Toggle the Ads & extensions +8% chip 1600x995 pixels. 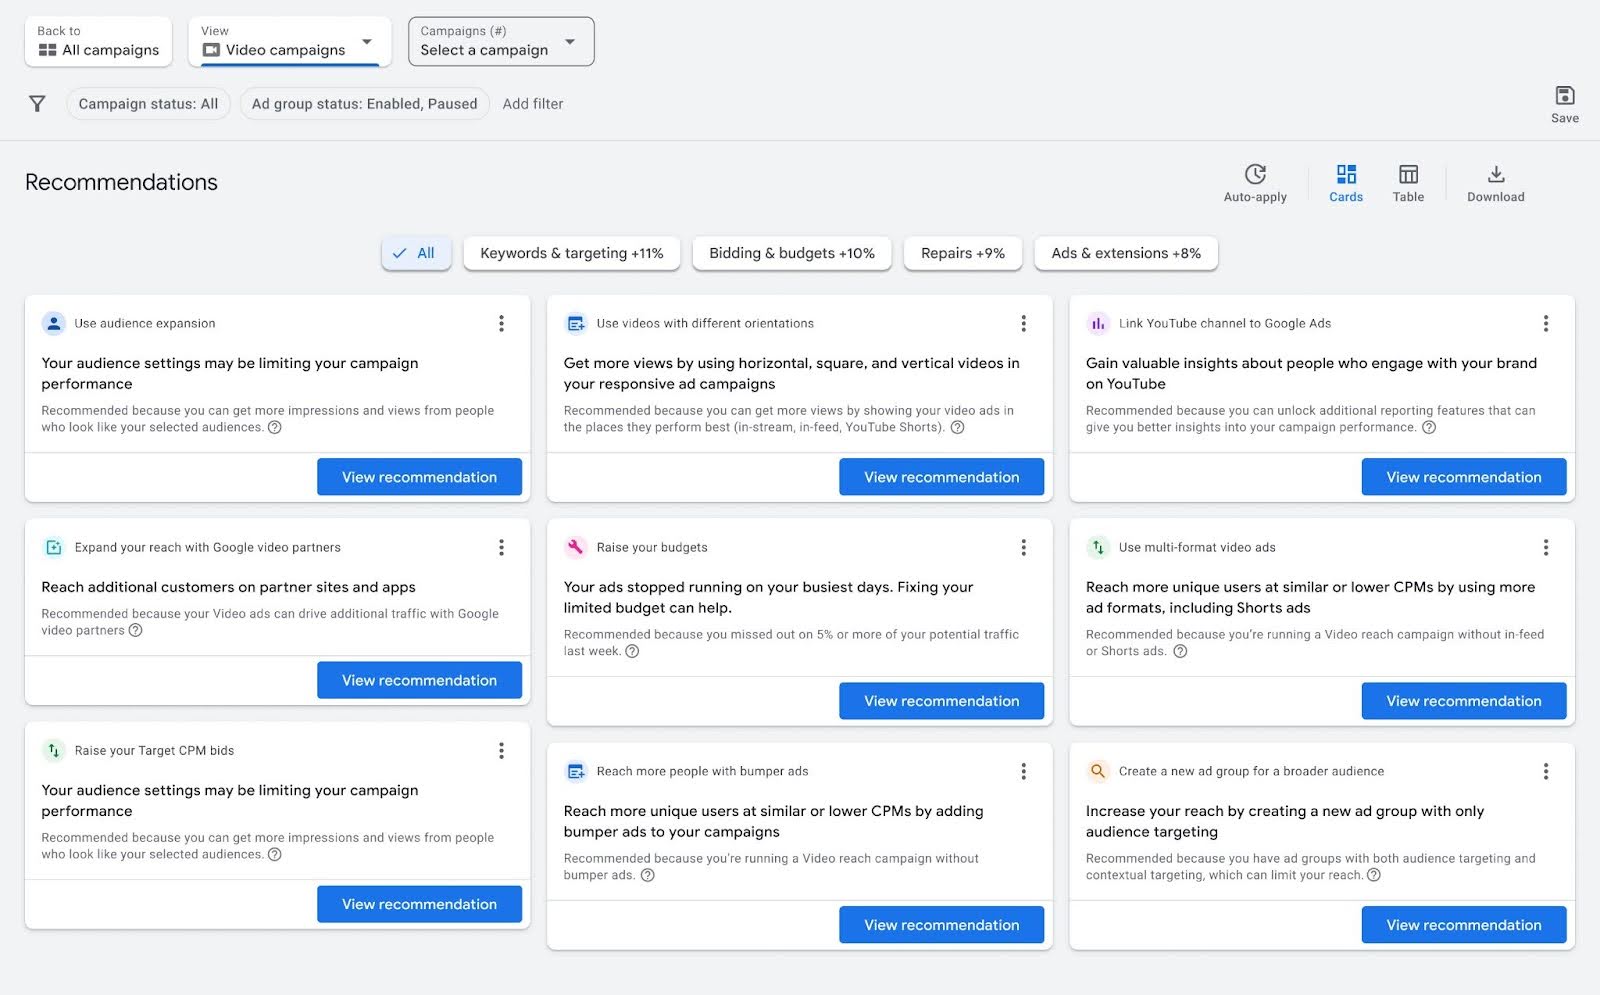tap(1126, 253)
